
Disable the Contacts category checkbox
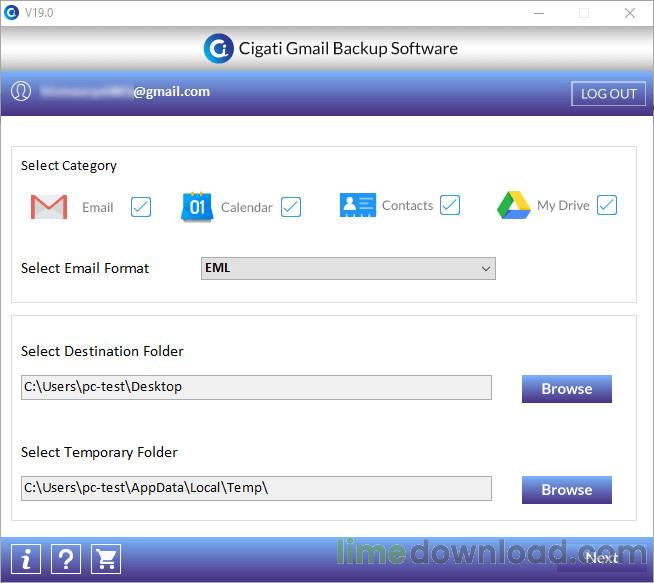pyautogui.click(x=450, y=205)
